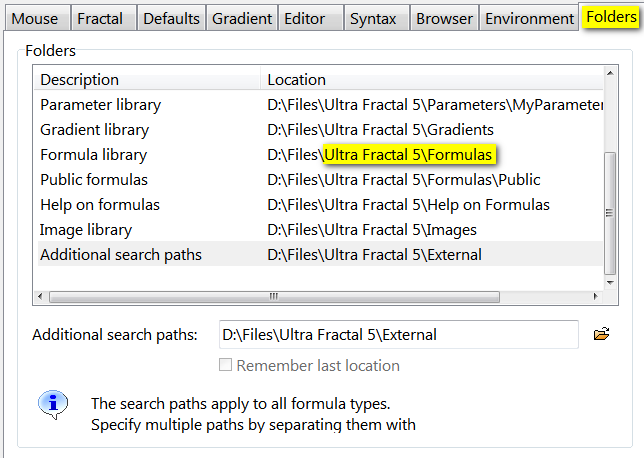Click the Additional search paths input field
Image resolution: width=644 pixels, height=458 pixels.
pos(399,334)
